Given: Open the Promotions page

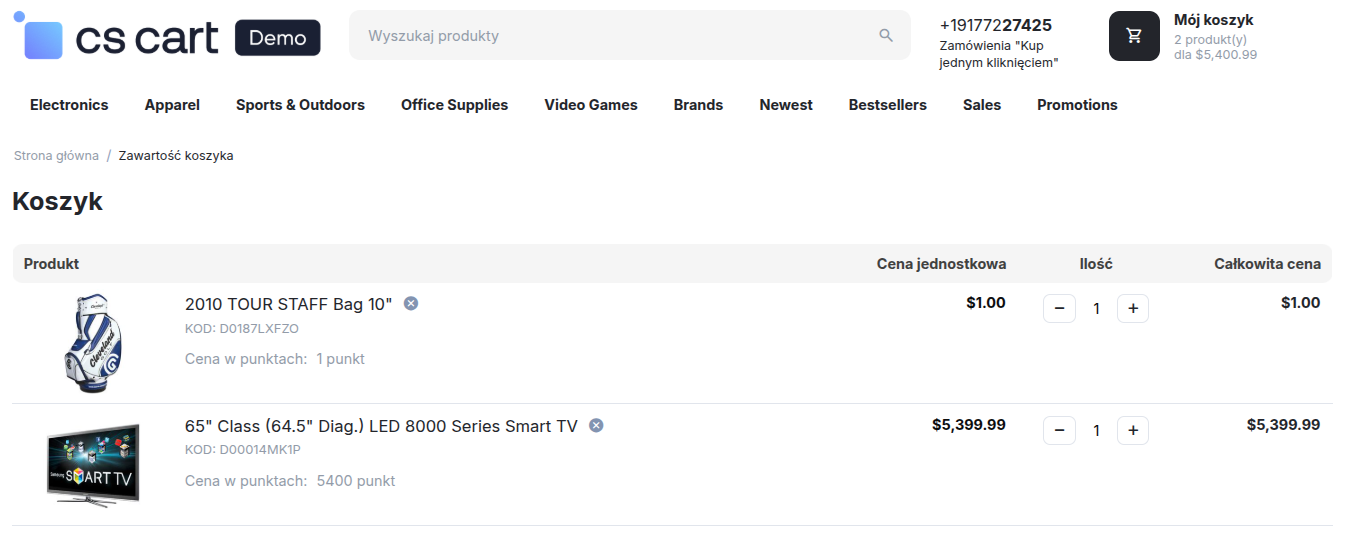Looking at the screenshot, I should 1077,105.
